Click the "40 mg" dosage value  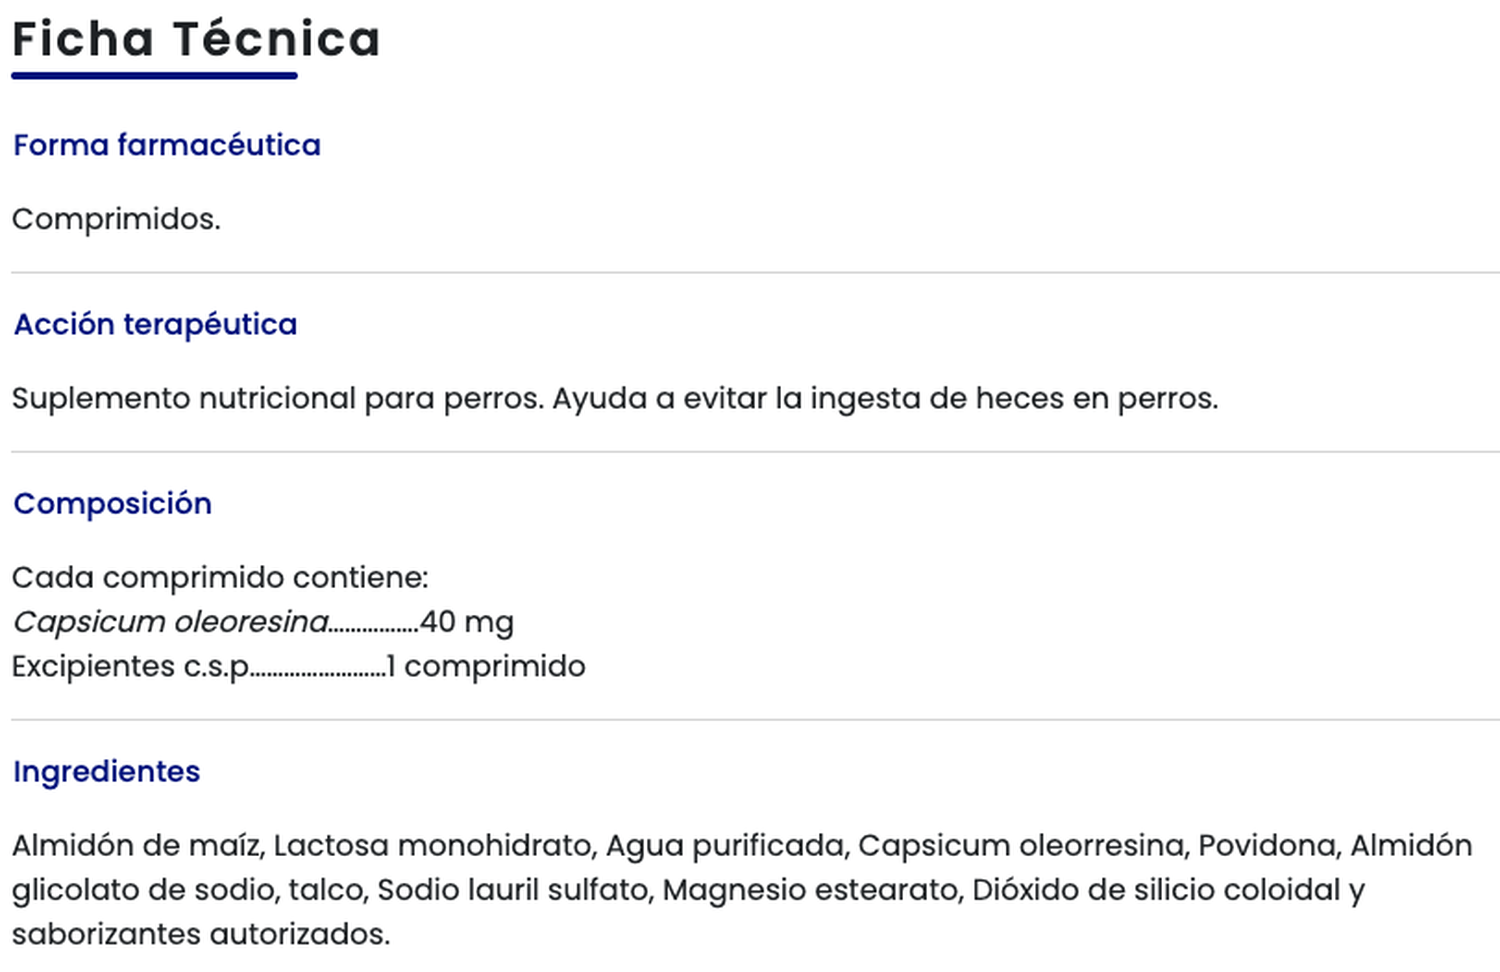(x=467, y=622)
